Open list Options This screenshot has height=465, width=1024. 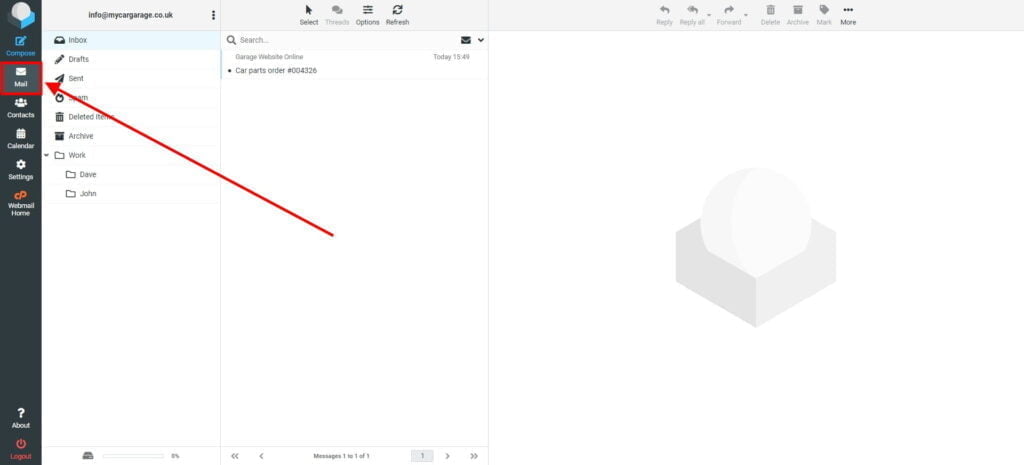[x=368, y=15]
